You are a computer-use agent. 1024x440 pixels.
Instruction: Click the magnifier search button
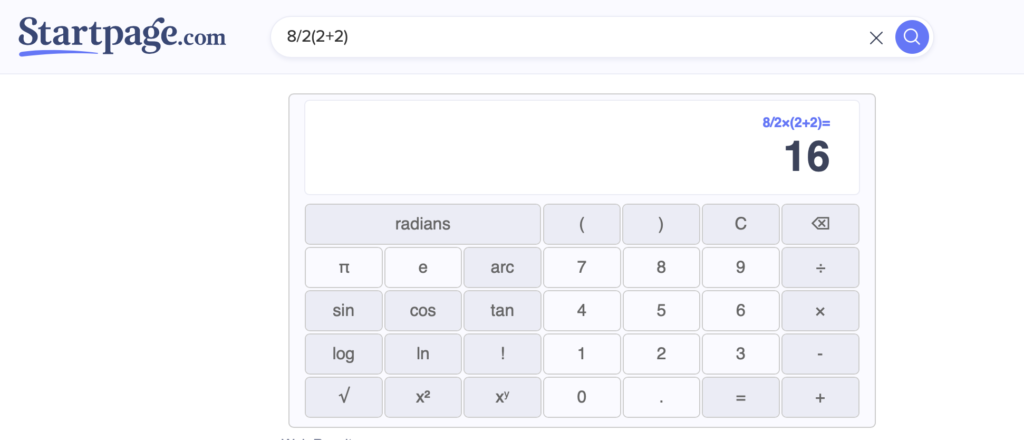tap(911, 38)
